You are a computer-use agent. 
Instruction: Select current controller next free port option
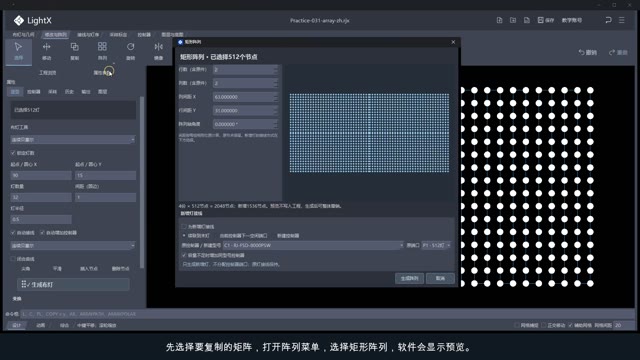coord(243,236)
